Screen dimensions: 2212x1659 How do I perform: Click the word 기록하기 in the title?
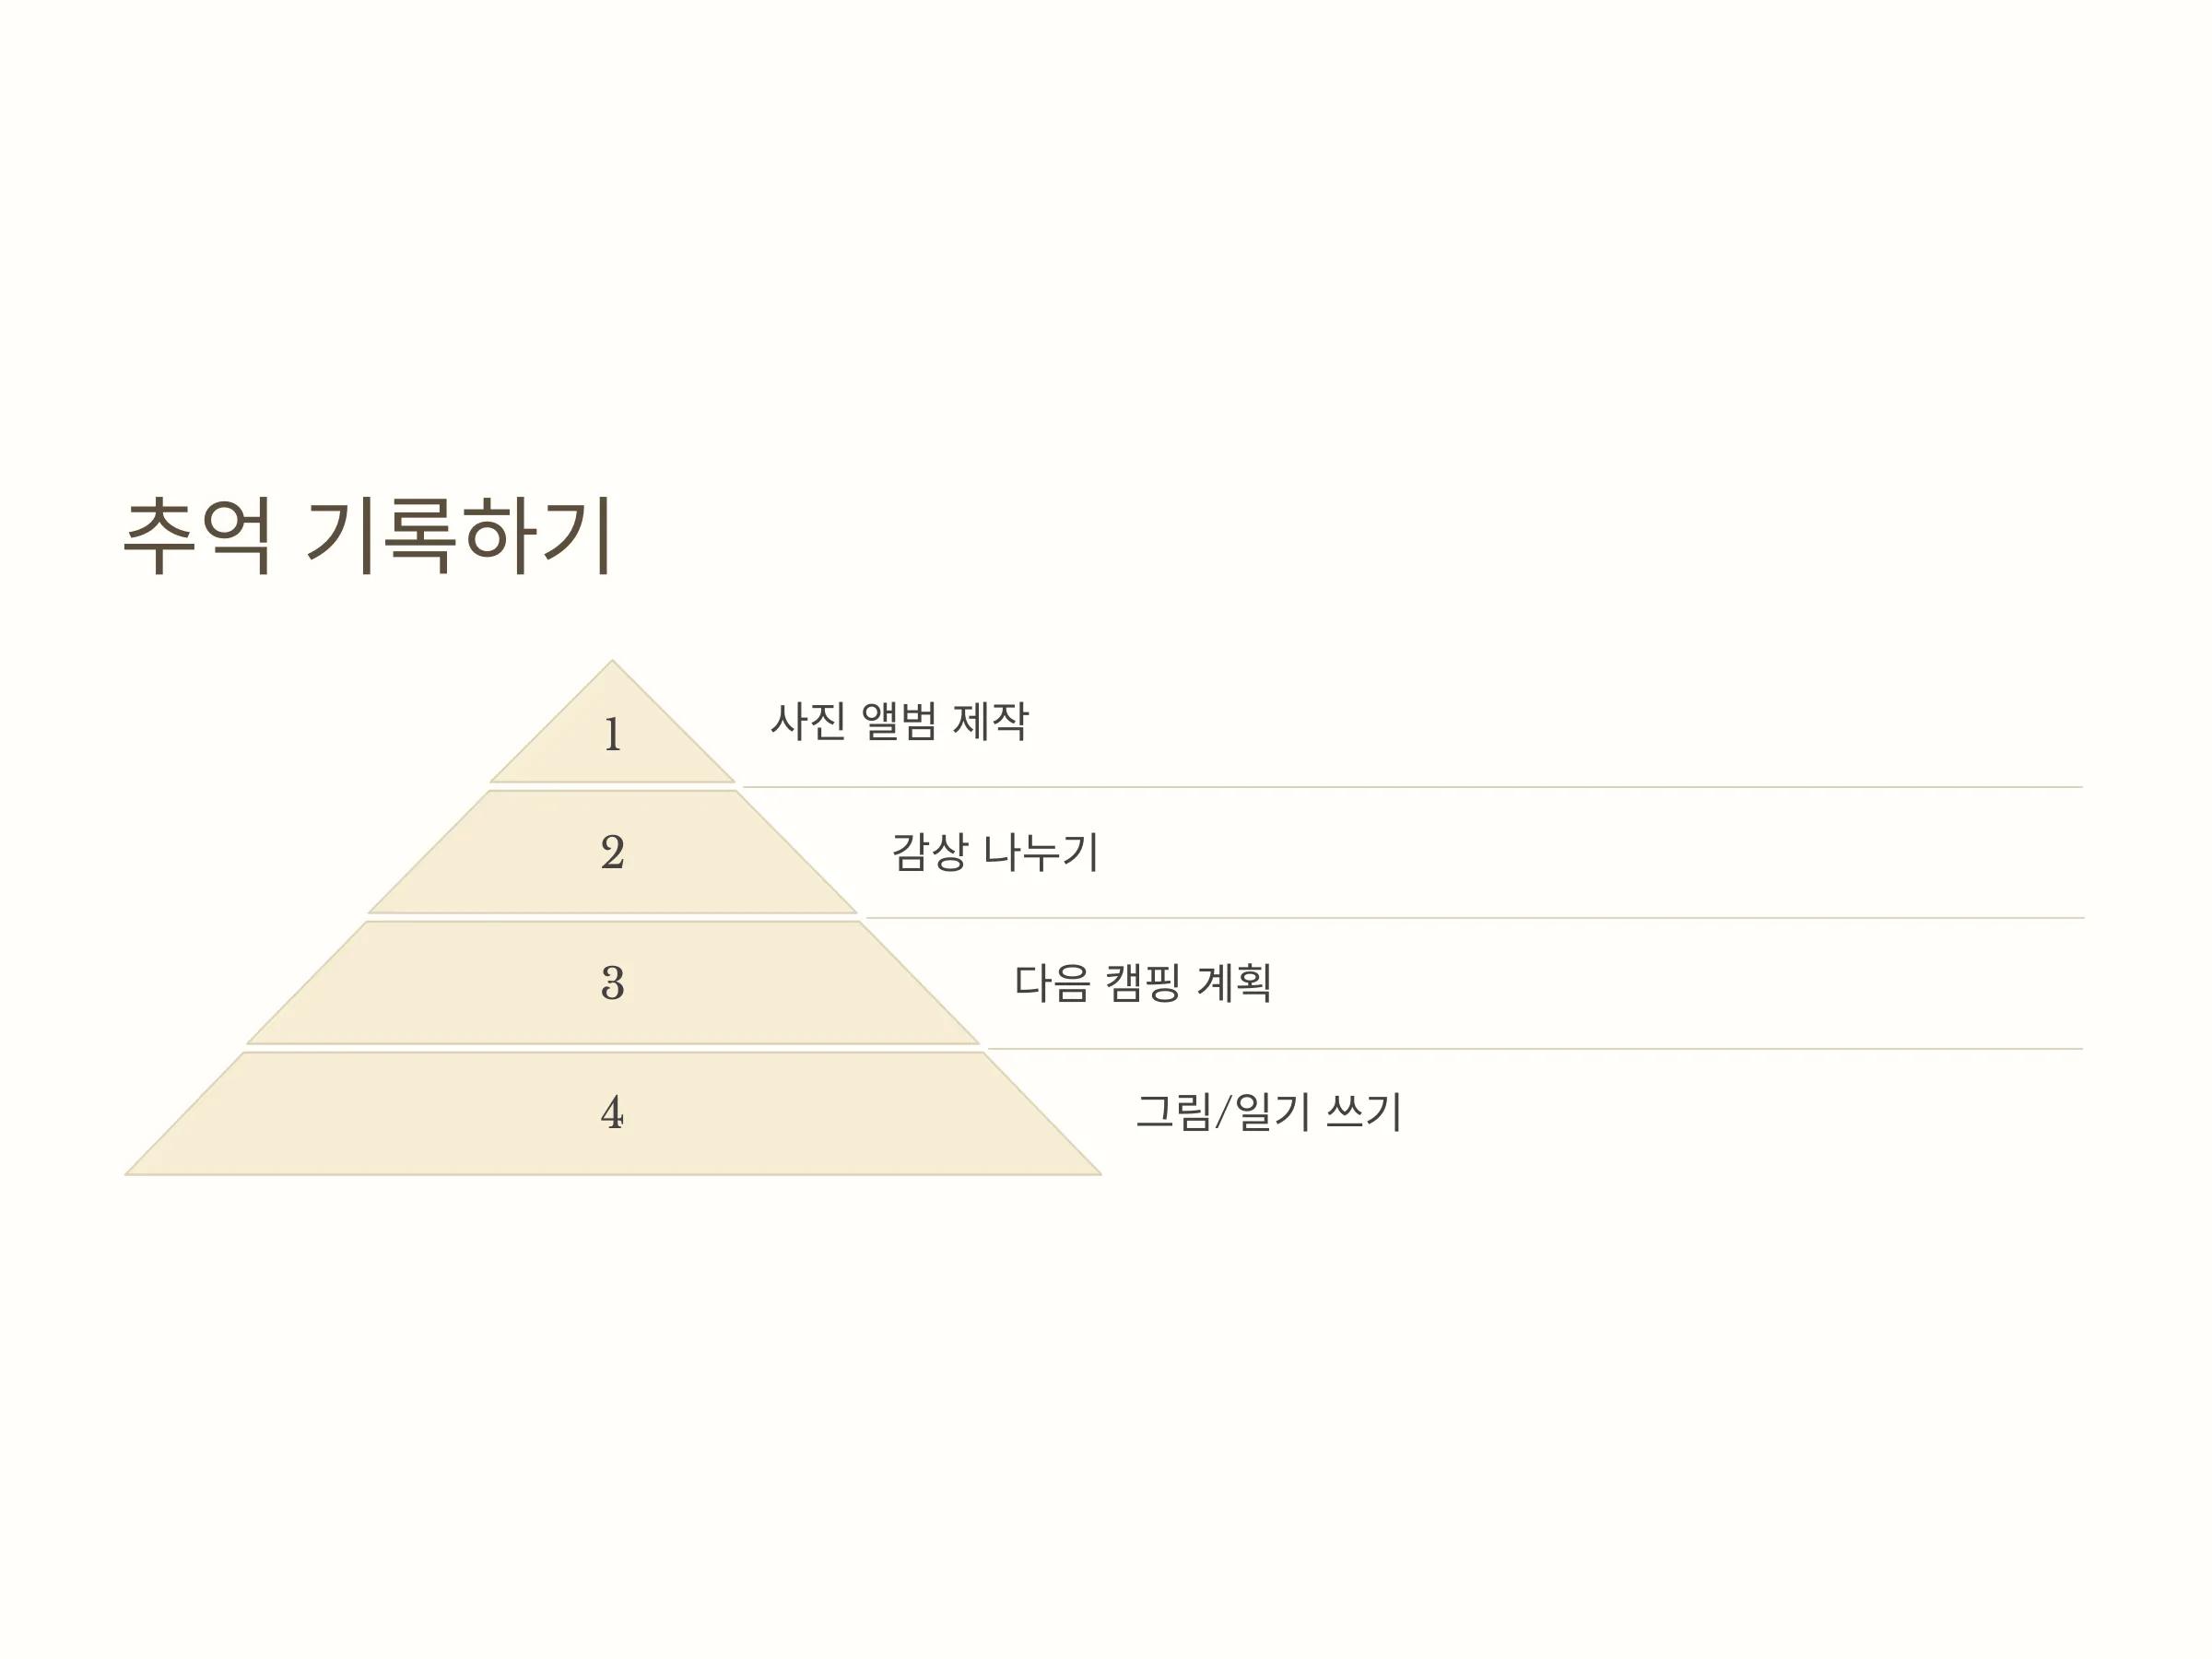pyautogui.click(x=459, y=536)
